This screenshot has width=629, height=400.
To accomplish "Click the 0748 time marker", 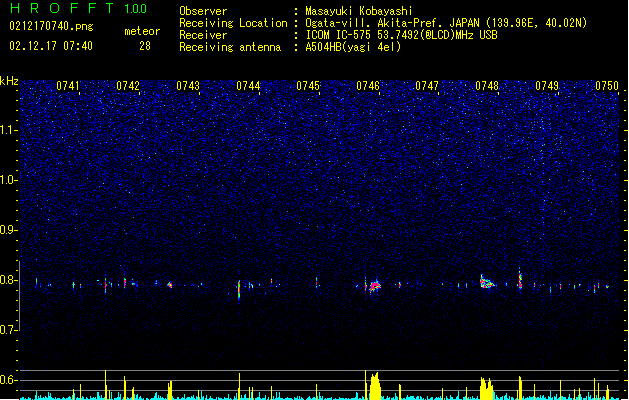I will click(487, 86).
